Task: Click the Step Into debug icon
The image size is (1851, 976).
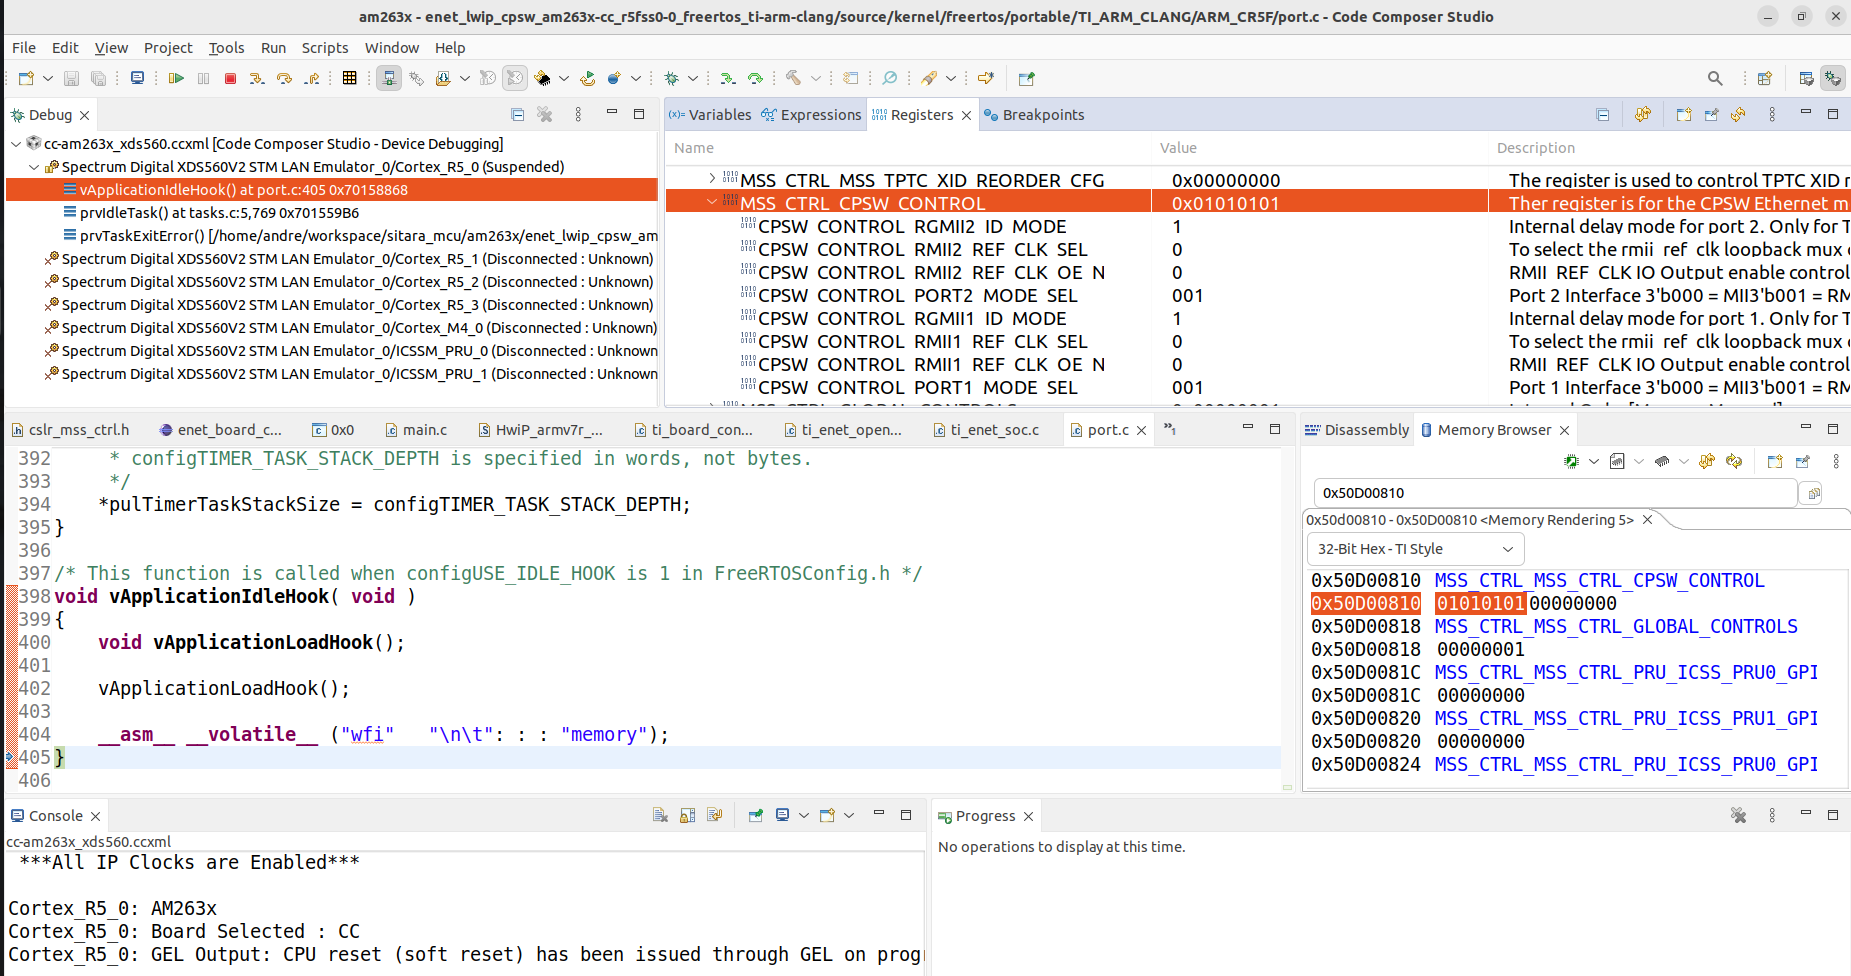Action: 257,78
